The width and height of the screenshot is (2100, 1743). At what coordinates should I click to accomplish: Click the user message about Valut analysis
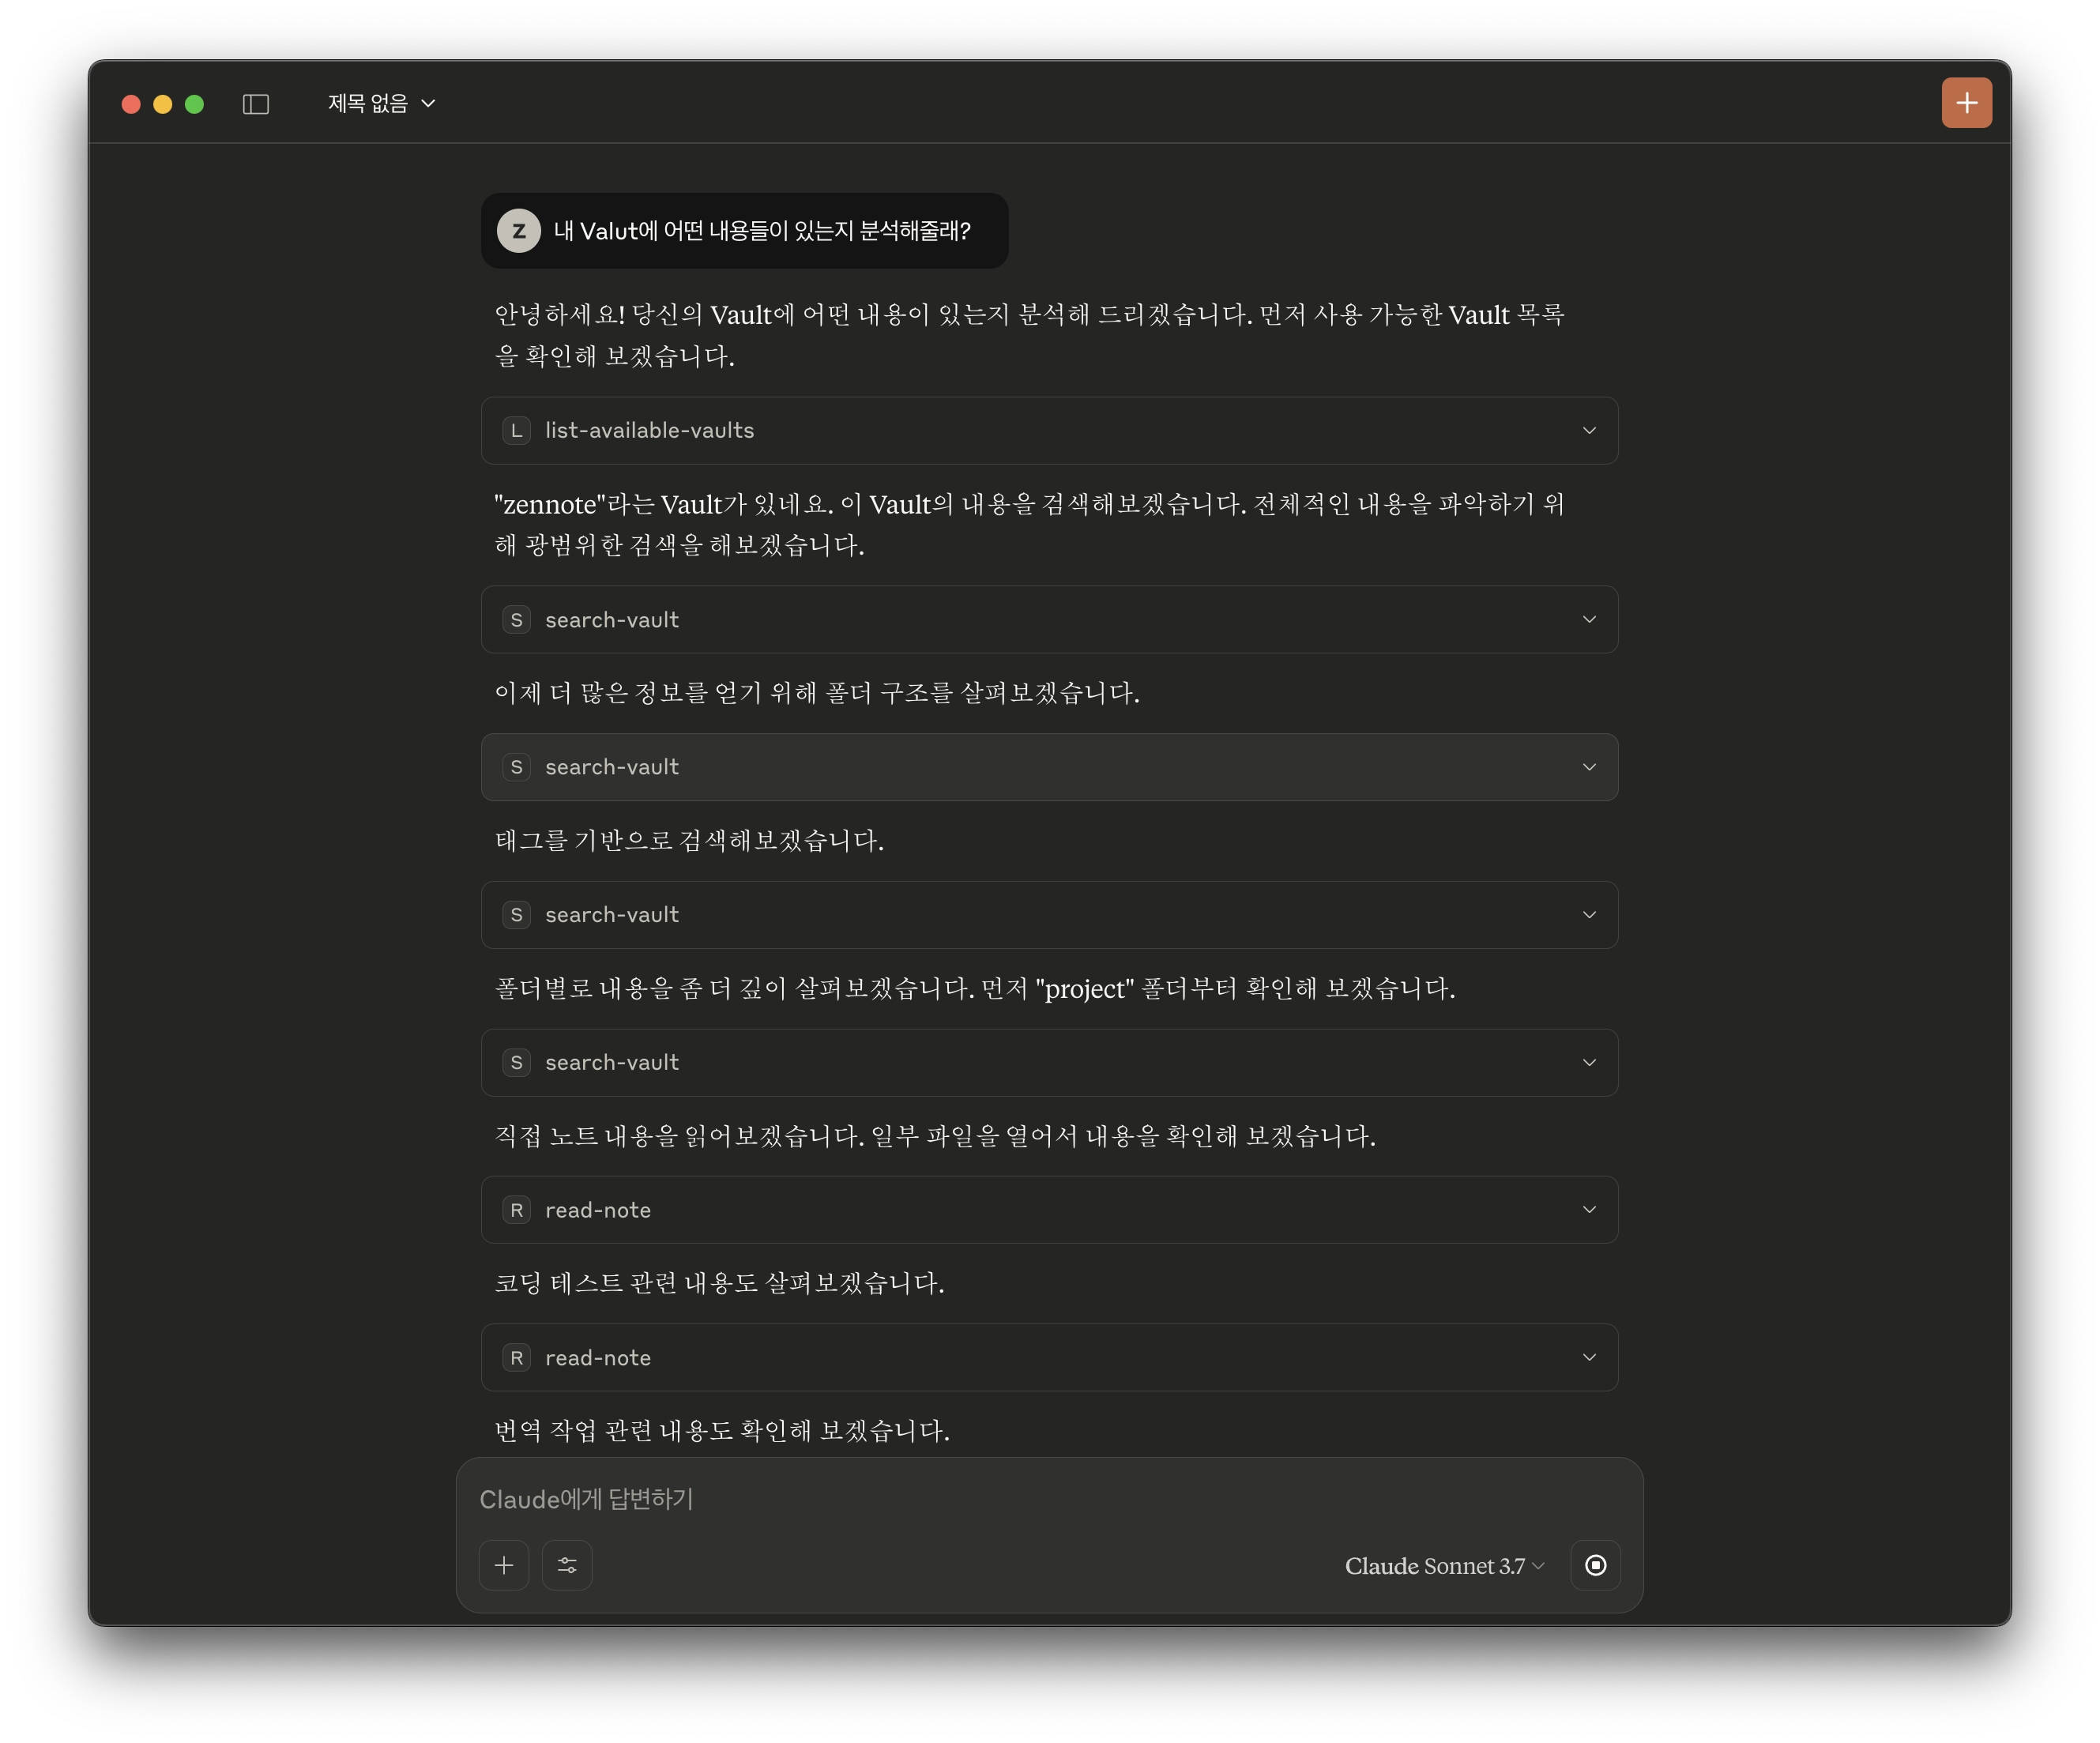pyautogui.click(x=744, y=231)
